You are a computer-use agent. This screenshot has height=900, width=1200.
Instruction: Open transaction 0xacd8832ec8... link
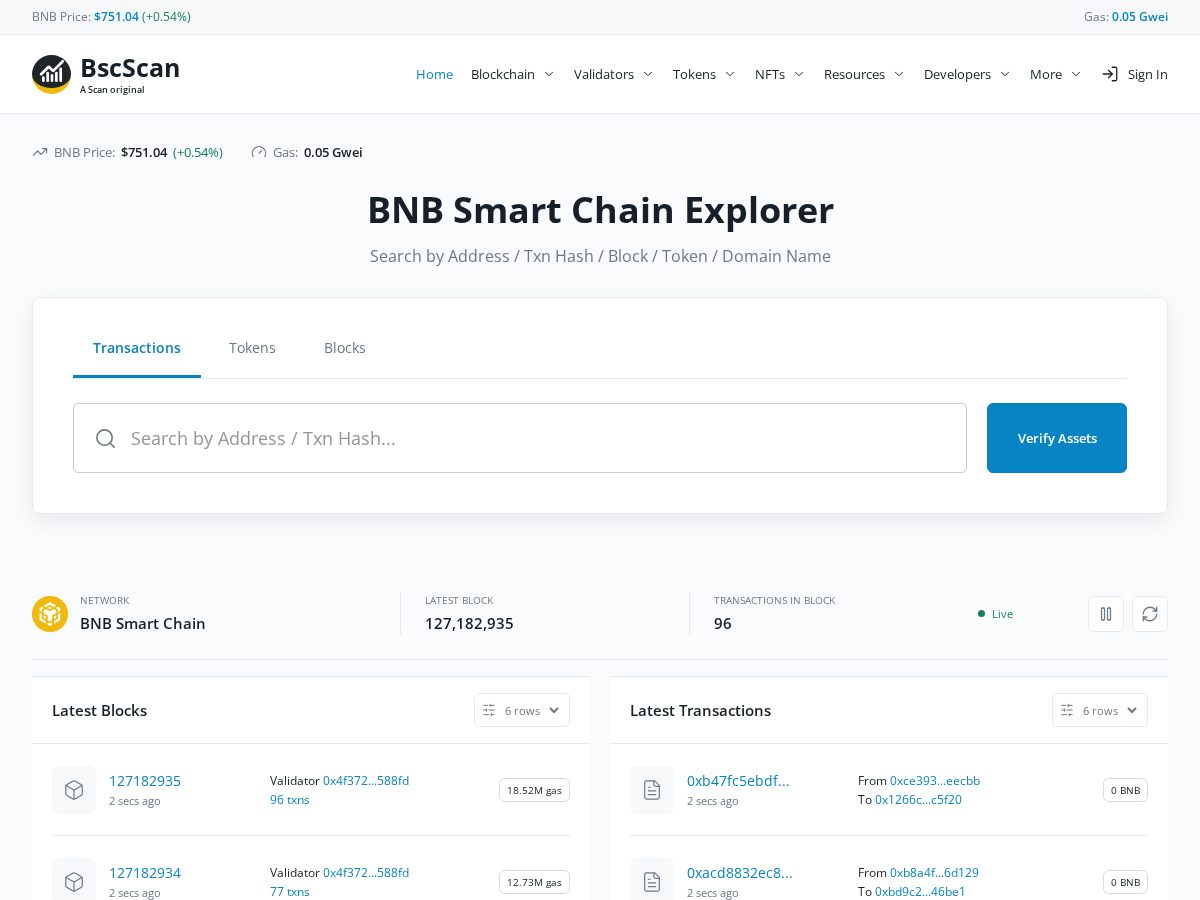(x=740, y=873)
